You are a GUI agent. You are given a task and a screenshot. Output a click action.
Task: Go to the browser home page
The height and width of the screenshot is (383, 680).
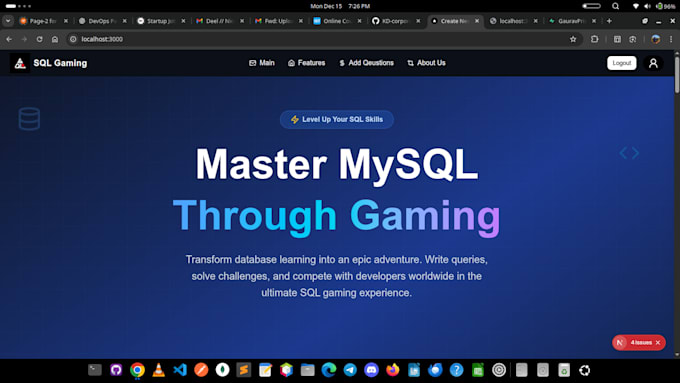click(55, 39)
